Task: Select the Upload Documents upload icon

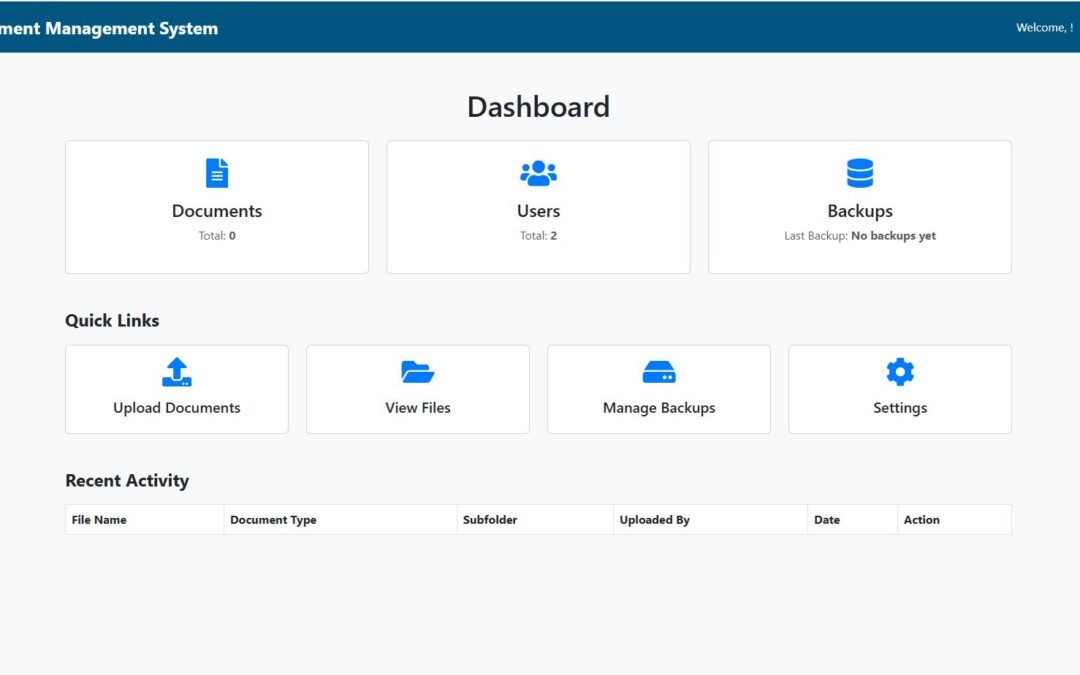Action: pyautogui.click(x=176, y=371)
